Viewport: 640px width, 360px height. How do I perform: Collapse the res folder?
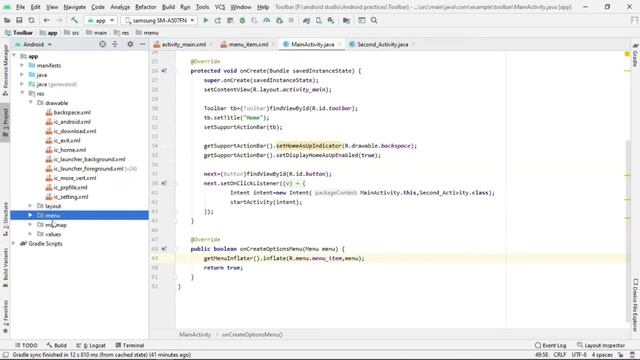click(x=22, y=93)
